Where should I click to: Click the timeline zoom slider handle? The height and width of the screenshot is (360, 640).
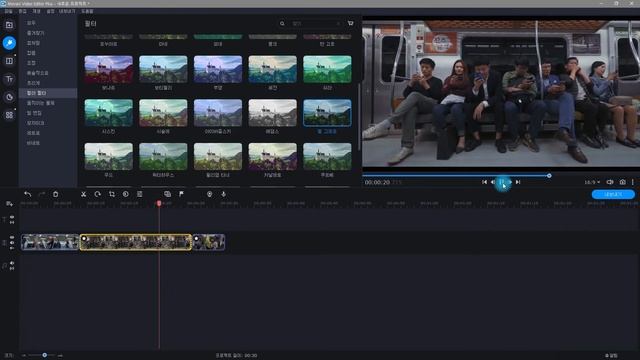44,355
